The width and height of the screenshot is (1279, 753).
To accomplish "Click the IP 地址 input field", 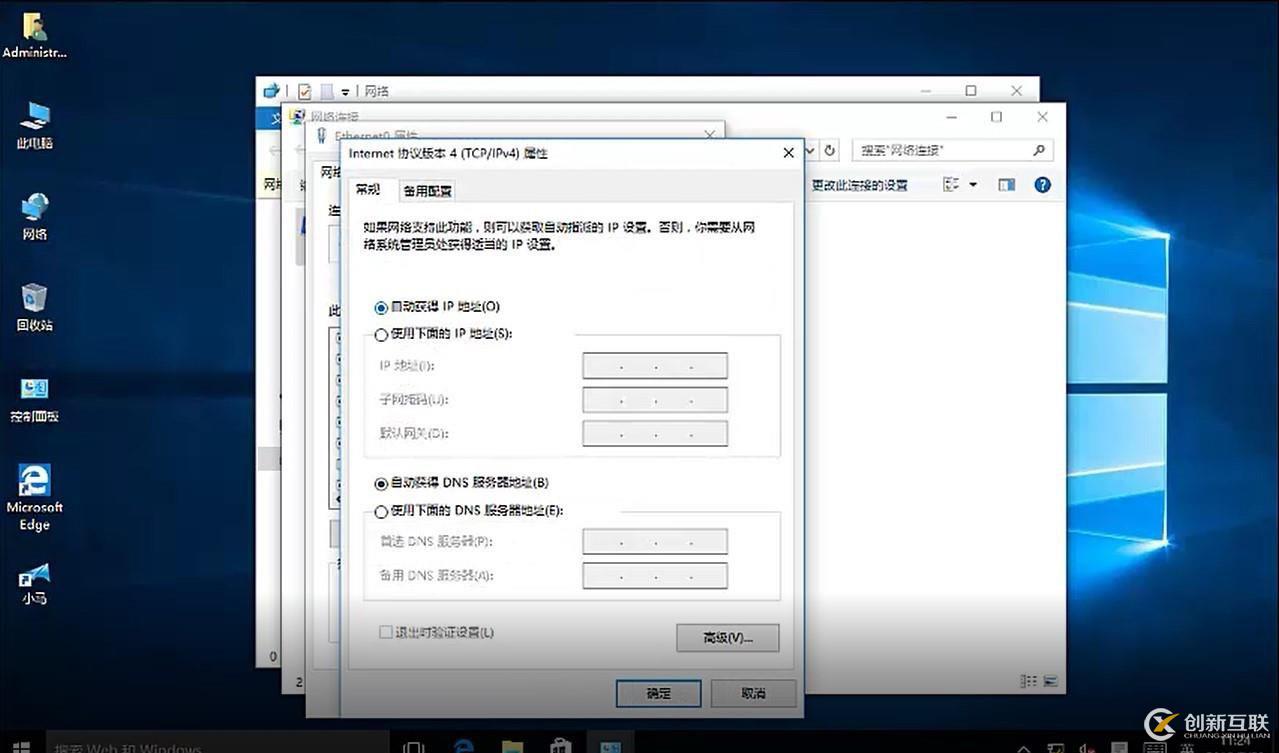I will [655, 366].
